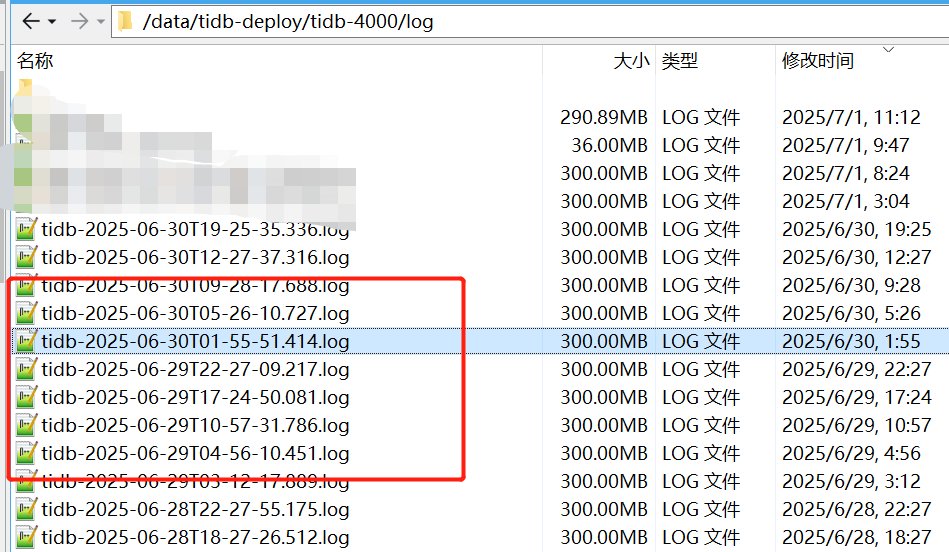This screenshot has width=949, height=552.
Task: Sort by 名称 column header
Action: coord(35,61)
